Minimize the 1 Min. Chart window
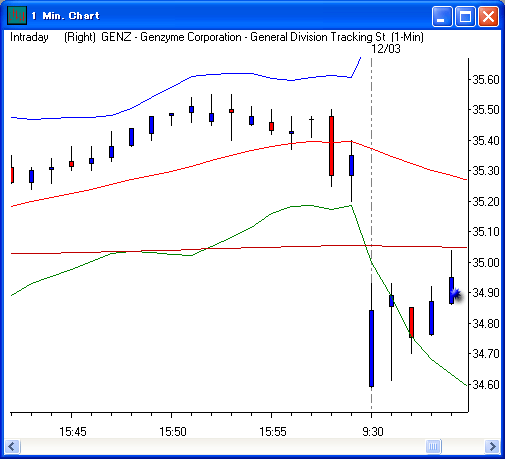 [442, 16]
